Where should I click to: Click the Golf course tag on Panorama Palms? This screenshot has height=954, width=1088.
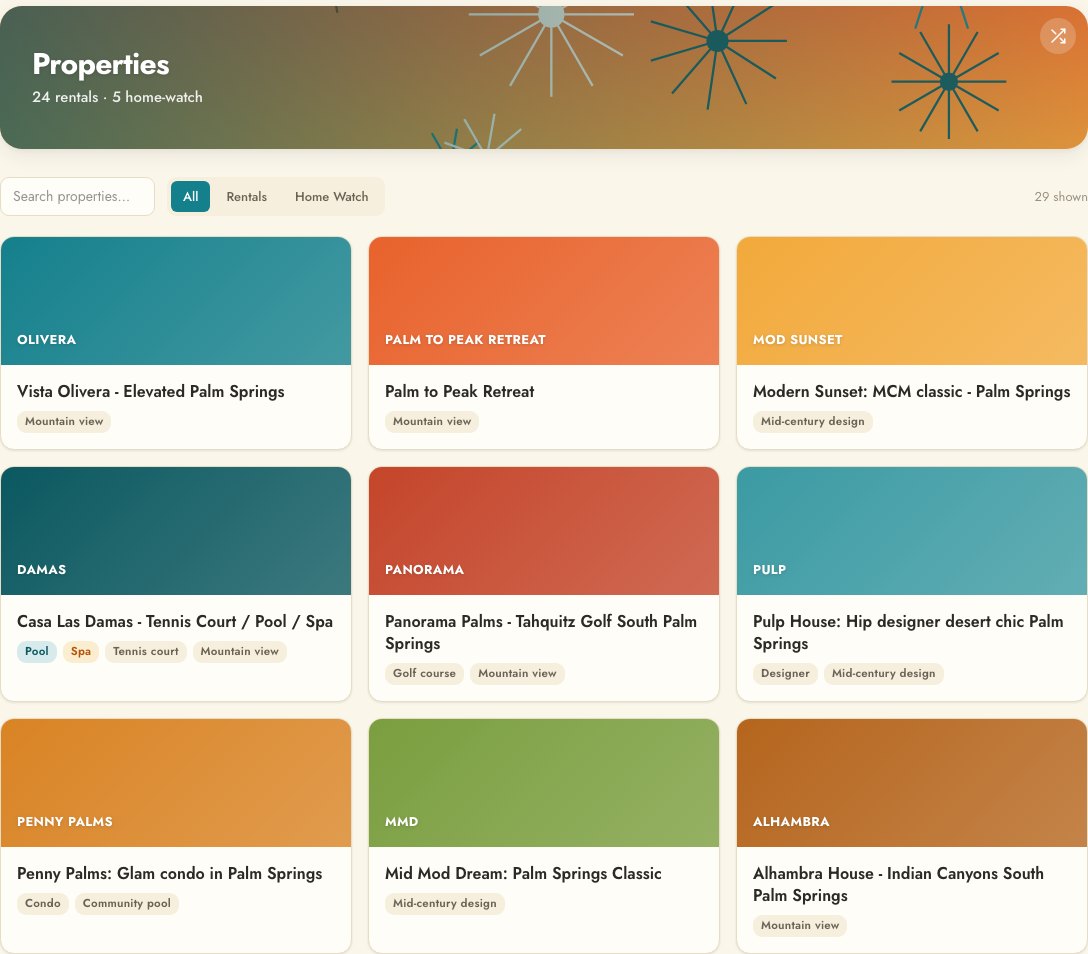tap(424, 673)
